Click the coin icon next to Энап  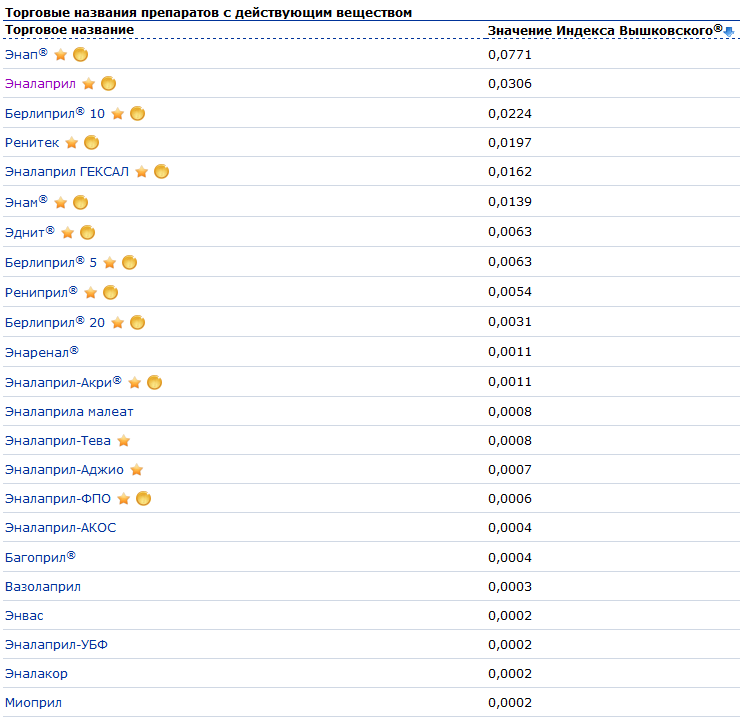tap(81, 54)
